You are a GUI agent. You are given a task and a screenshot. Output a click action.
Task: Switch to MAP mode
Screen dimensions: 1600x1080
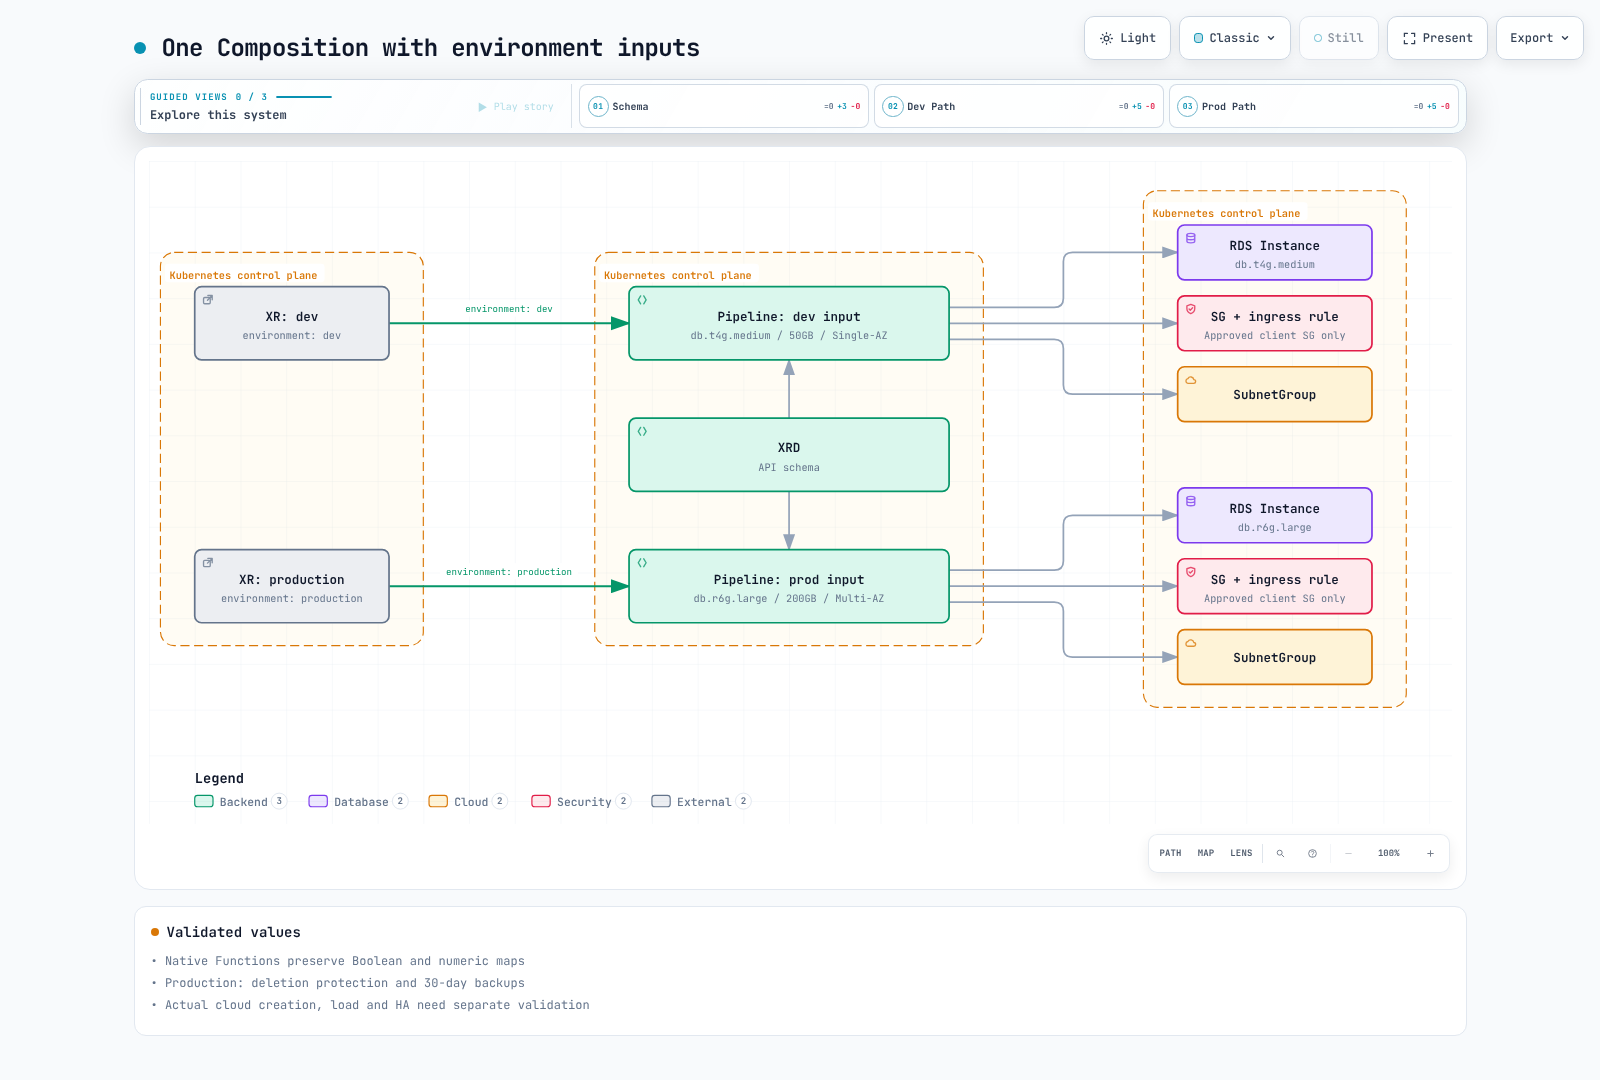1206,853
